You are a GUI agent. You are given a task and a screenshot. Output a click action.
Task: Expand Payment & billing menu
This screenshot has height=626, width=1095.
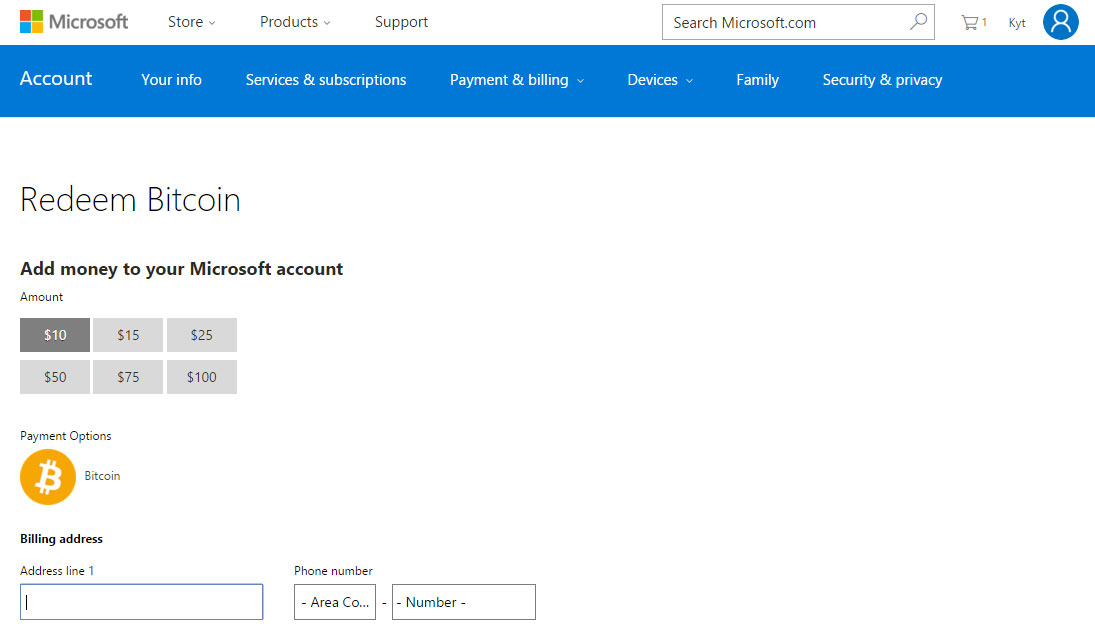(x=516, y=80)
